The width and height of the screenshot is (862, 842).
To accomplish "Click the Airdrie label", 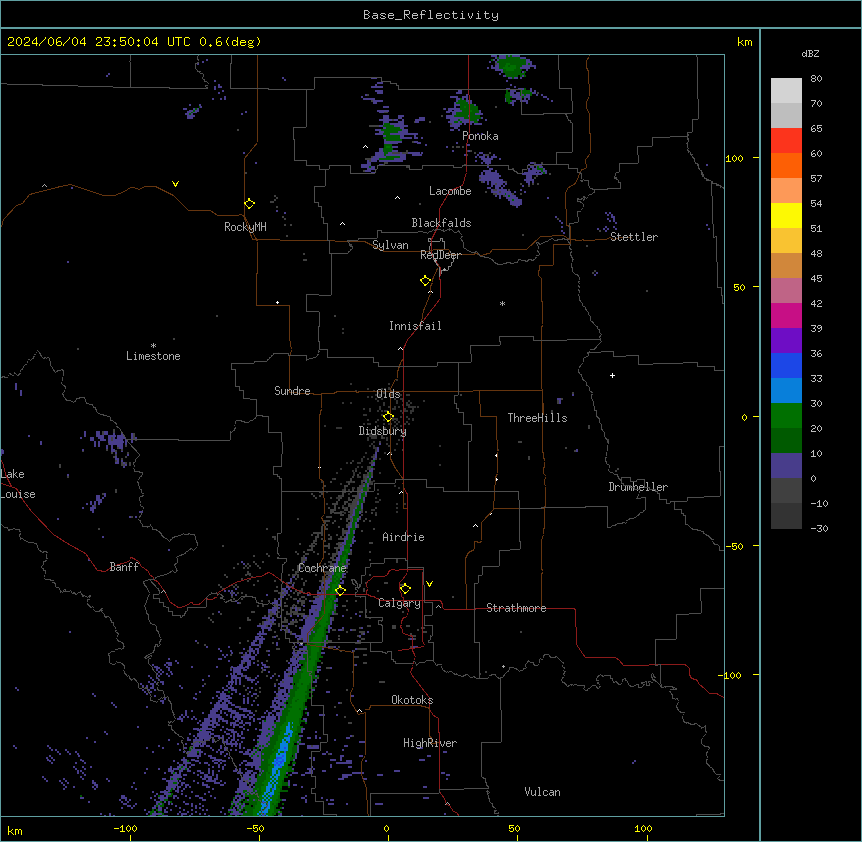I will click(x=403, y=537).
